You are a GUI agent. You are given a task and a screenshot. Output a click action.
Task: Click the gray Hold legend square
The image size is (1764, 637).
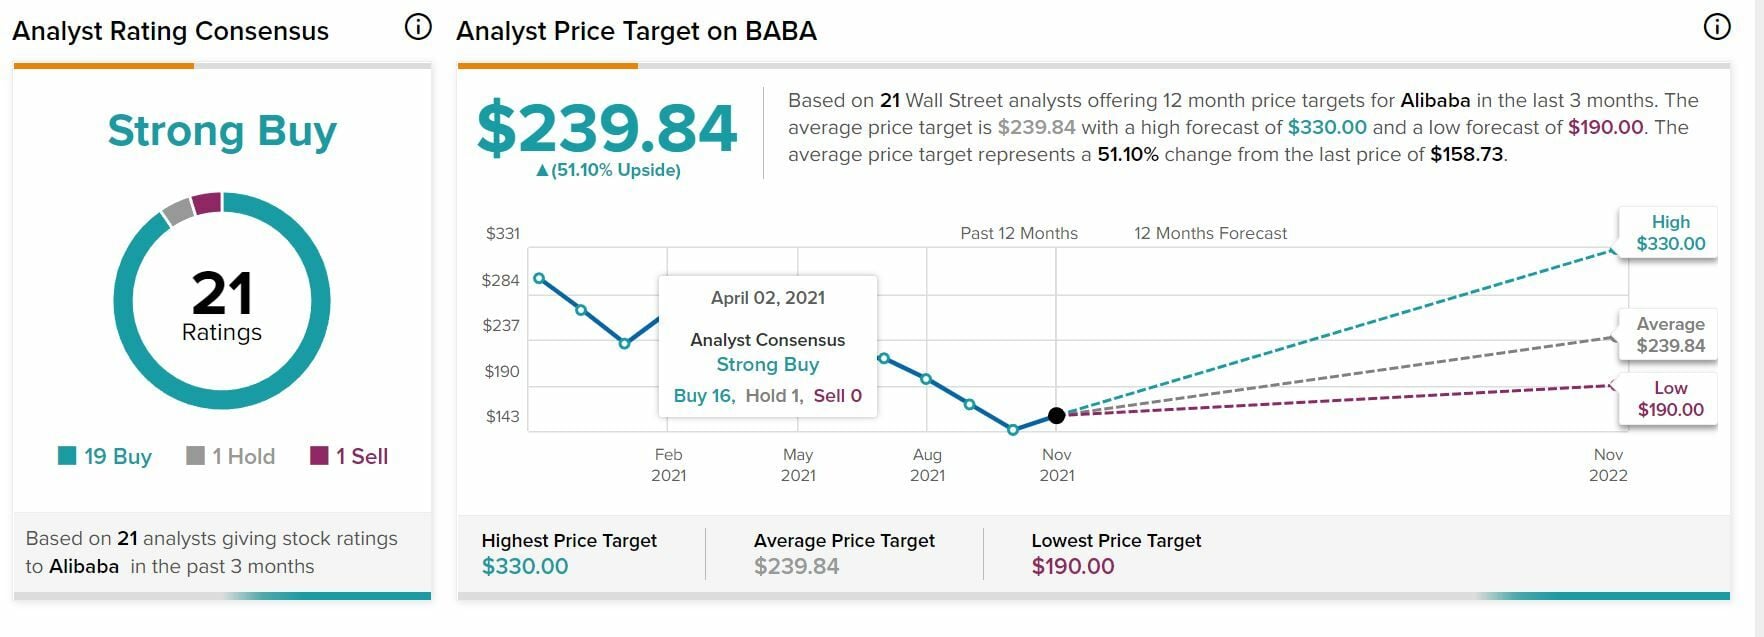click(x=196, y=456)
